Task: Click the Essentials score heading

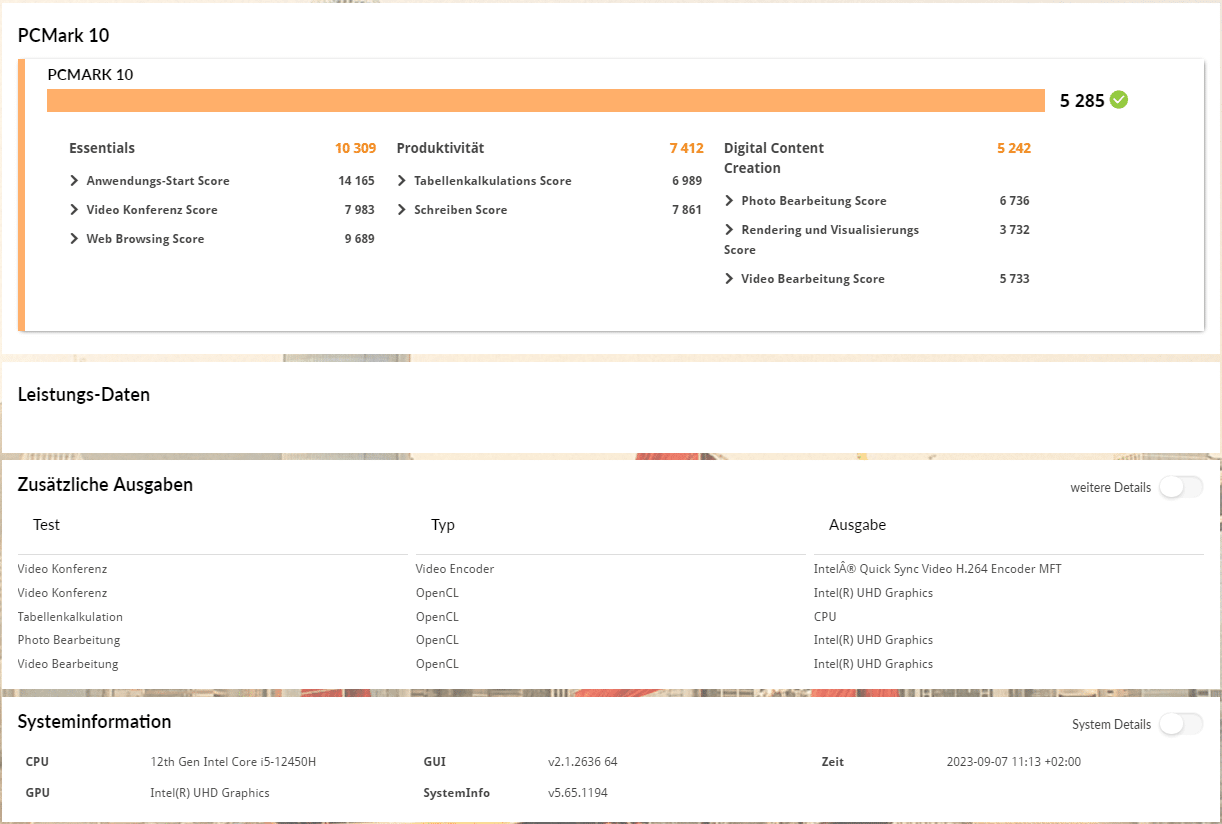Action: (x=102, y=148)
